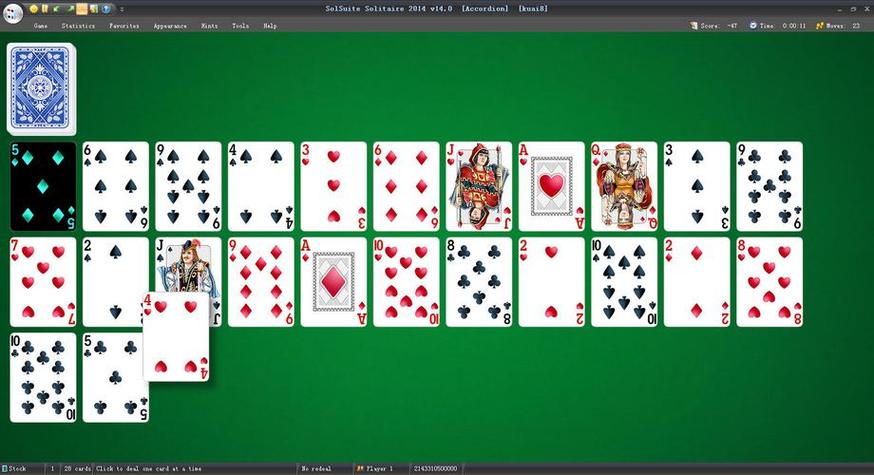Viewport: 874px width, 475px height.
Task: Open the SolSuite dice application button
Action: 12,12
